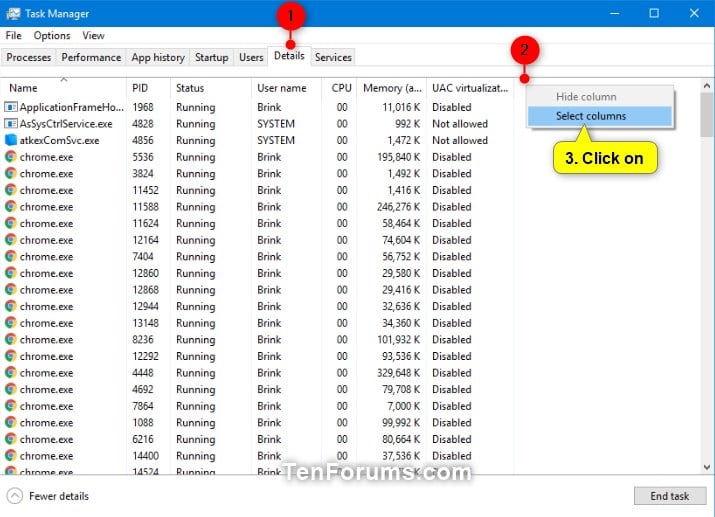
Task: Click 'Not allowed' in AsSysCtrlService row
Action: [x=460, y=124]
